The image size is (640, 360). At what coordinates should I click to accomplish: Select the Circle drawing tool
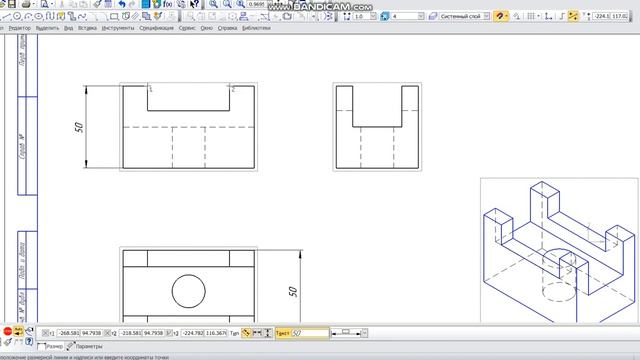pos(17,16)
